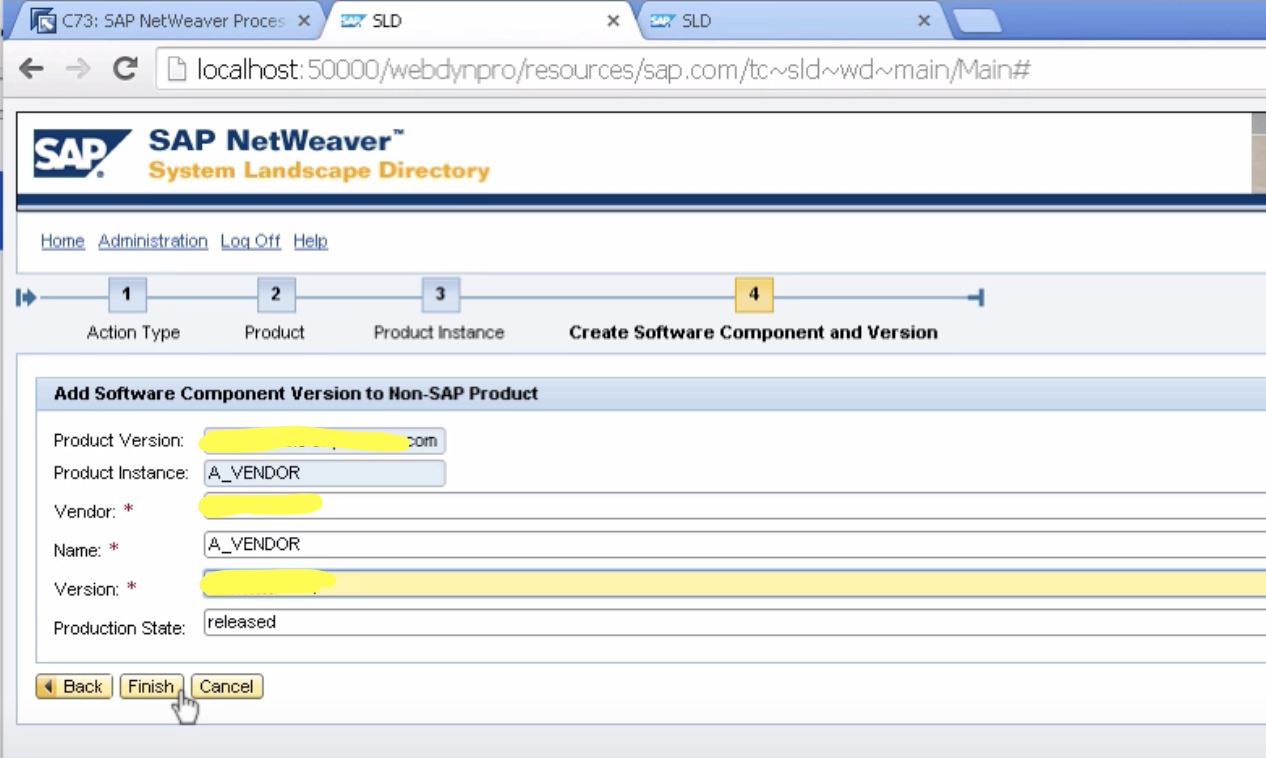Go to roadmap step 3 Product Instance
This screenshot has height=758, width=1266.
[440, 295]
